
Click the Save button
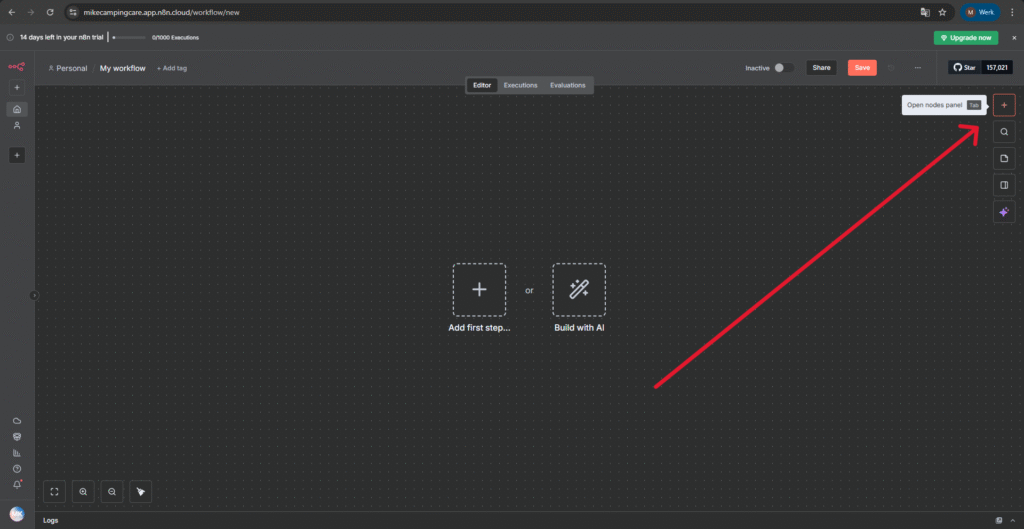point(861,68)
